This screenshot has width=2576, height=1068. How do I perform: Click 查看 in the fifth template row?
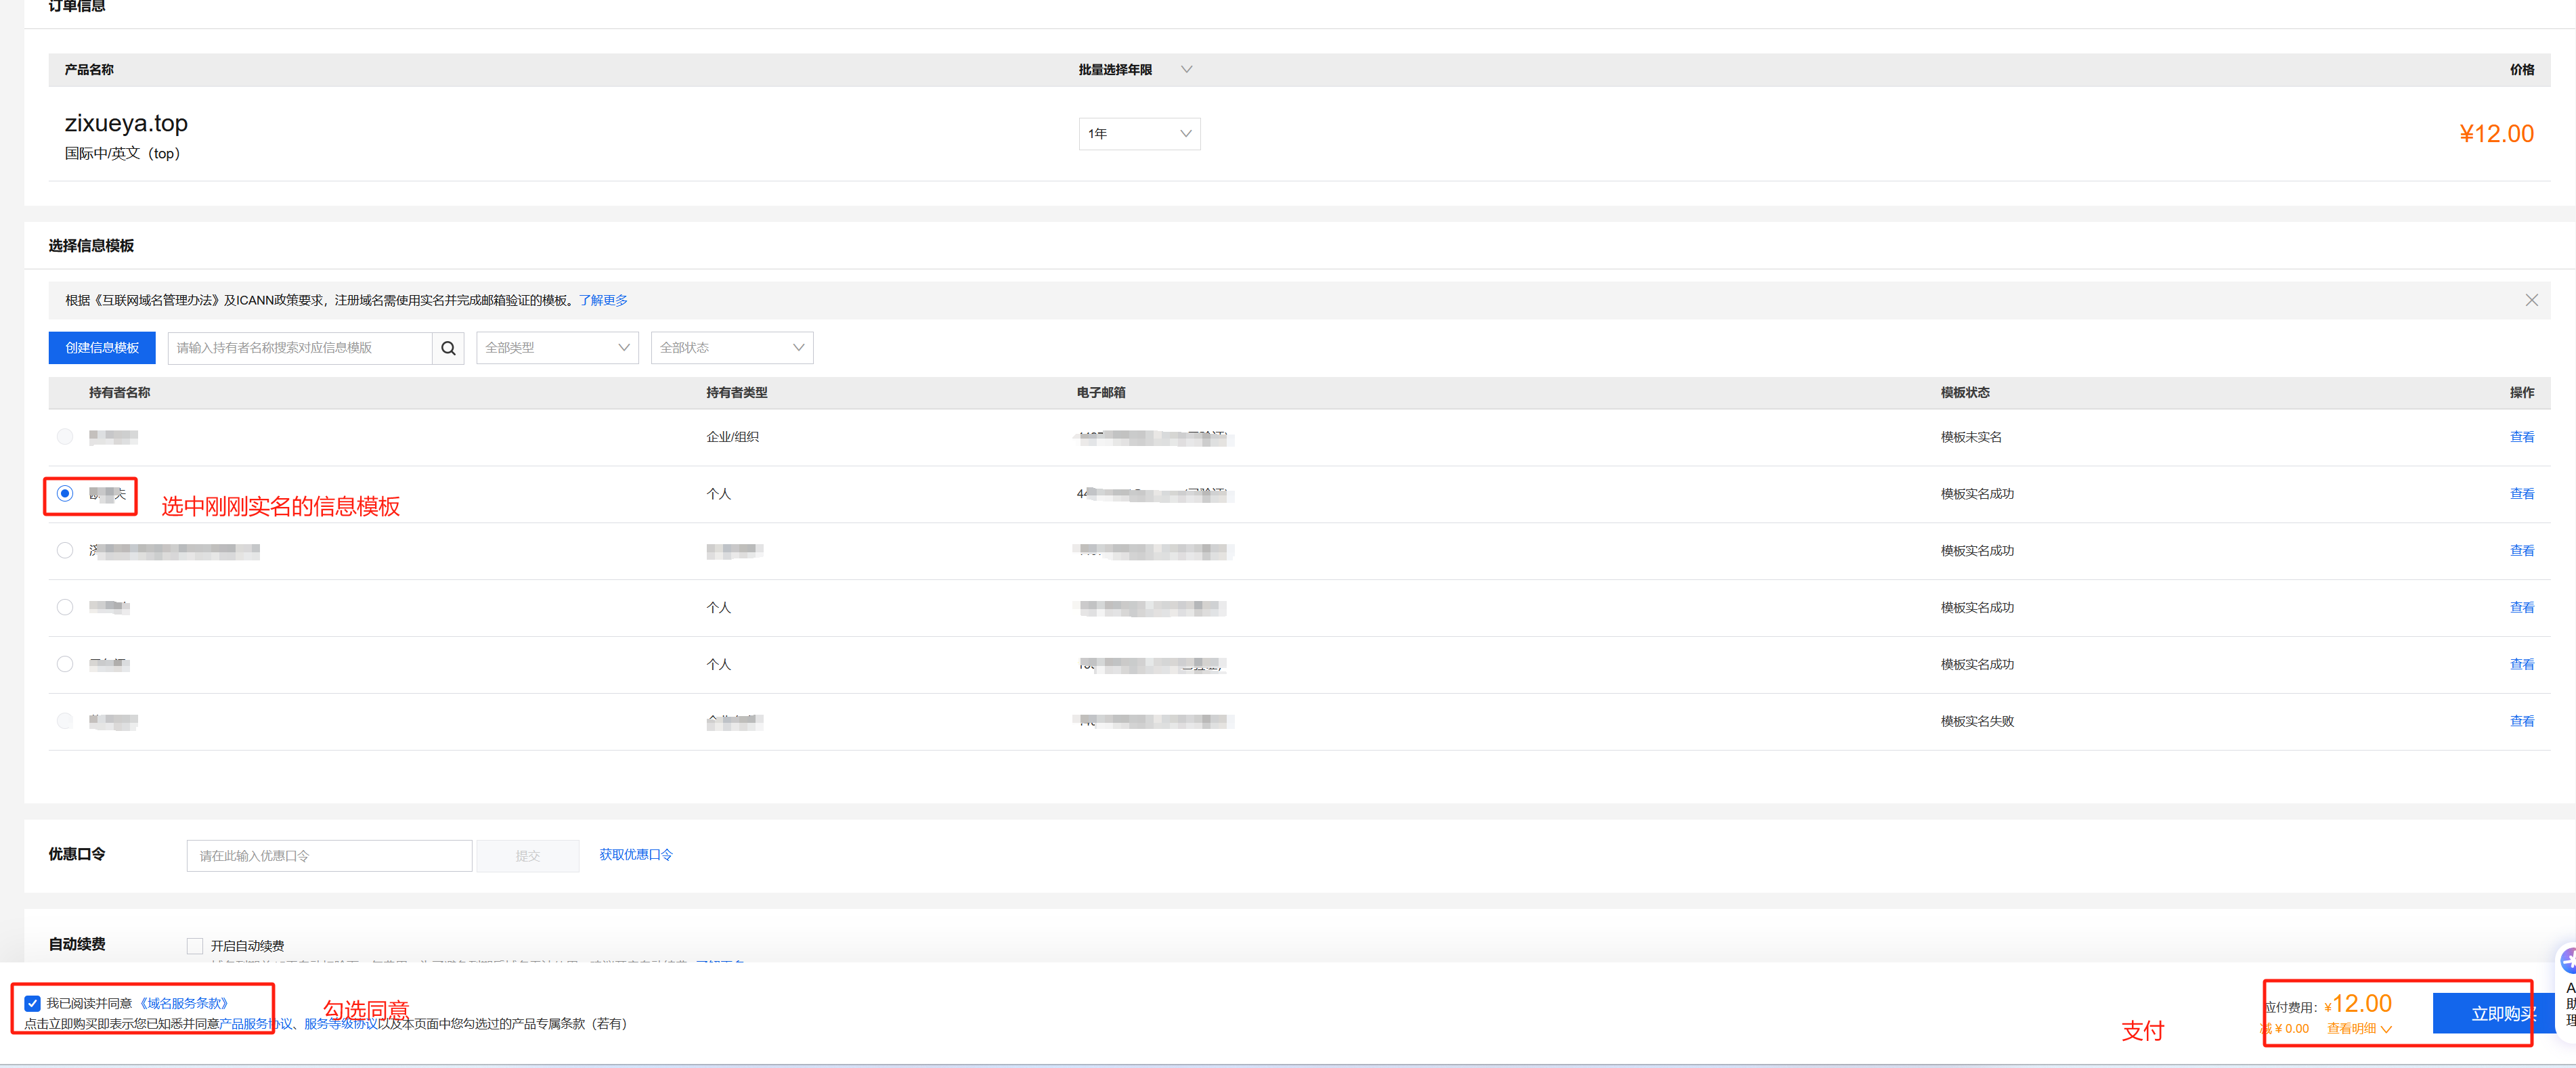click(x=2521, y=665)
